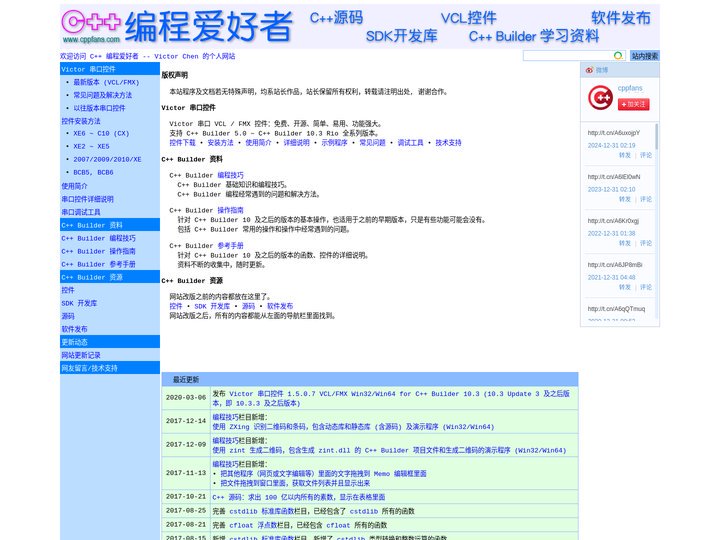Open ZXing 识别二维码 update link
The image size is (720, 540).
coord(353,427)
